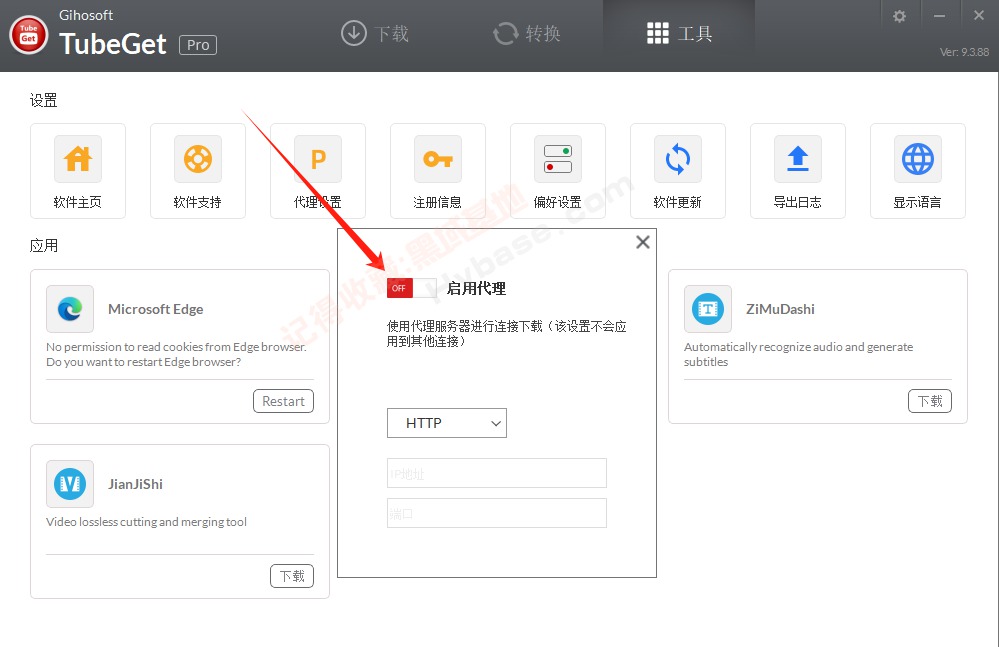Expand the HTTP proxy type dropdown
Screen dimensions: 999x647
[447, 423]
